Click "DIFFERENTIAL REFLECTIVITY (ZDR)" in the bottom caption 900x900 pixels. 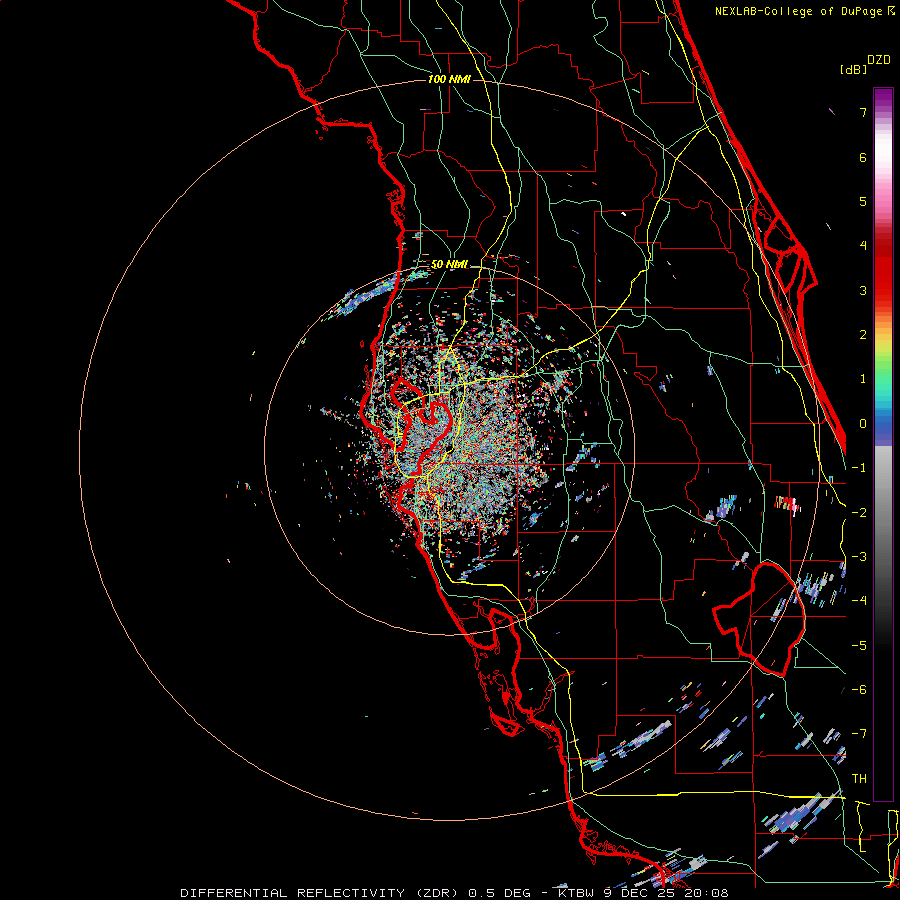pyautogui.click(x=319, y=893)
